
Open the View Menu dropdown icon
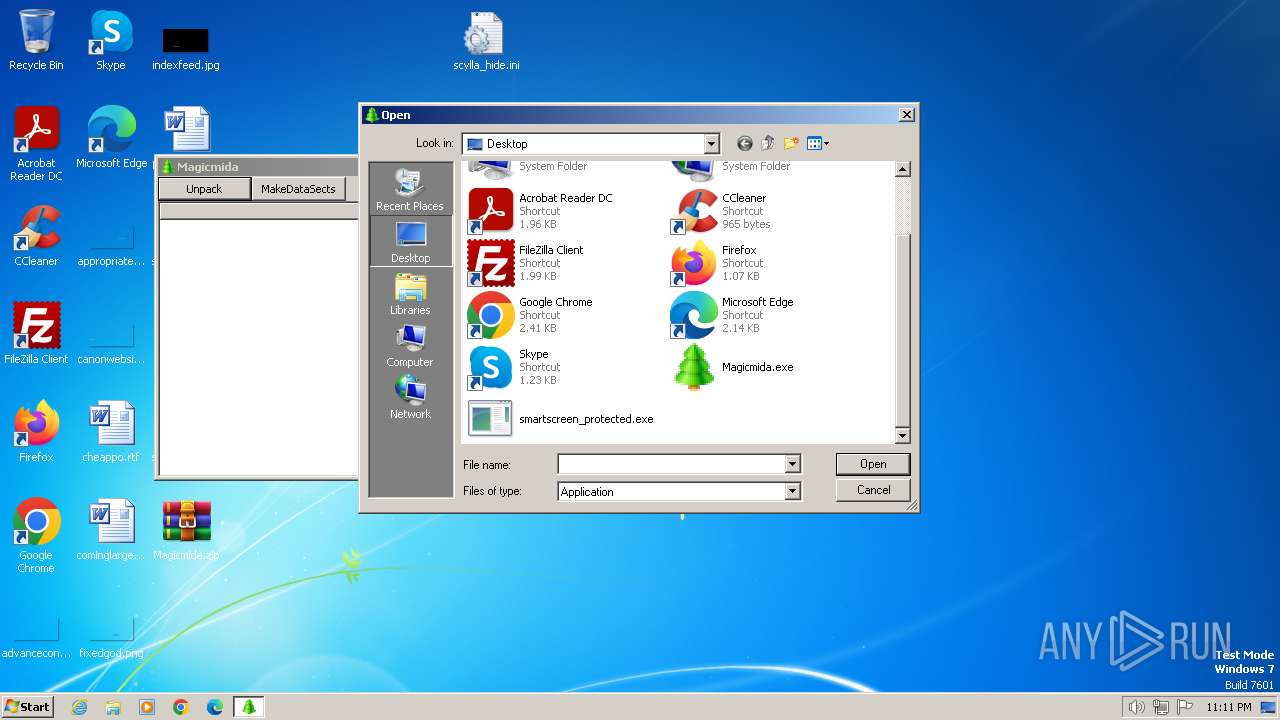[818, 144]
